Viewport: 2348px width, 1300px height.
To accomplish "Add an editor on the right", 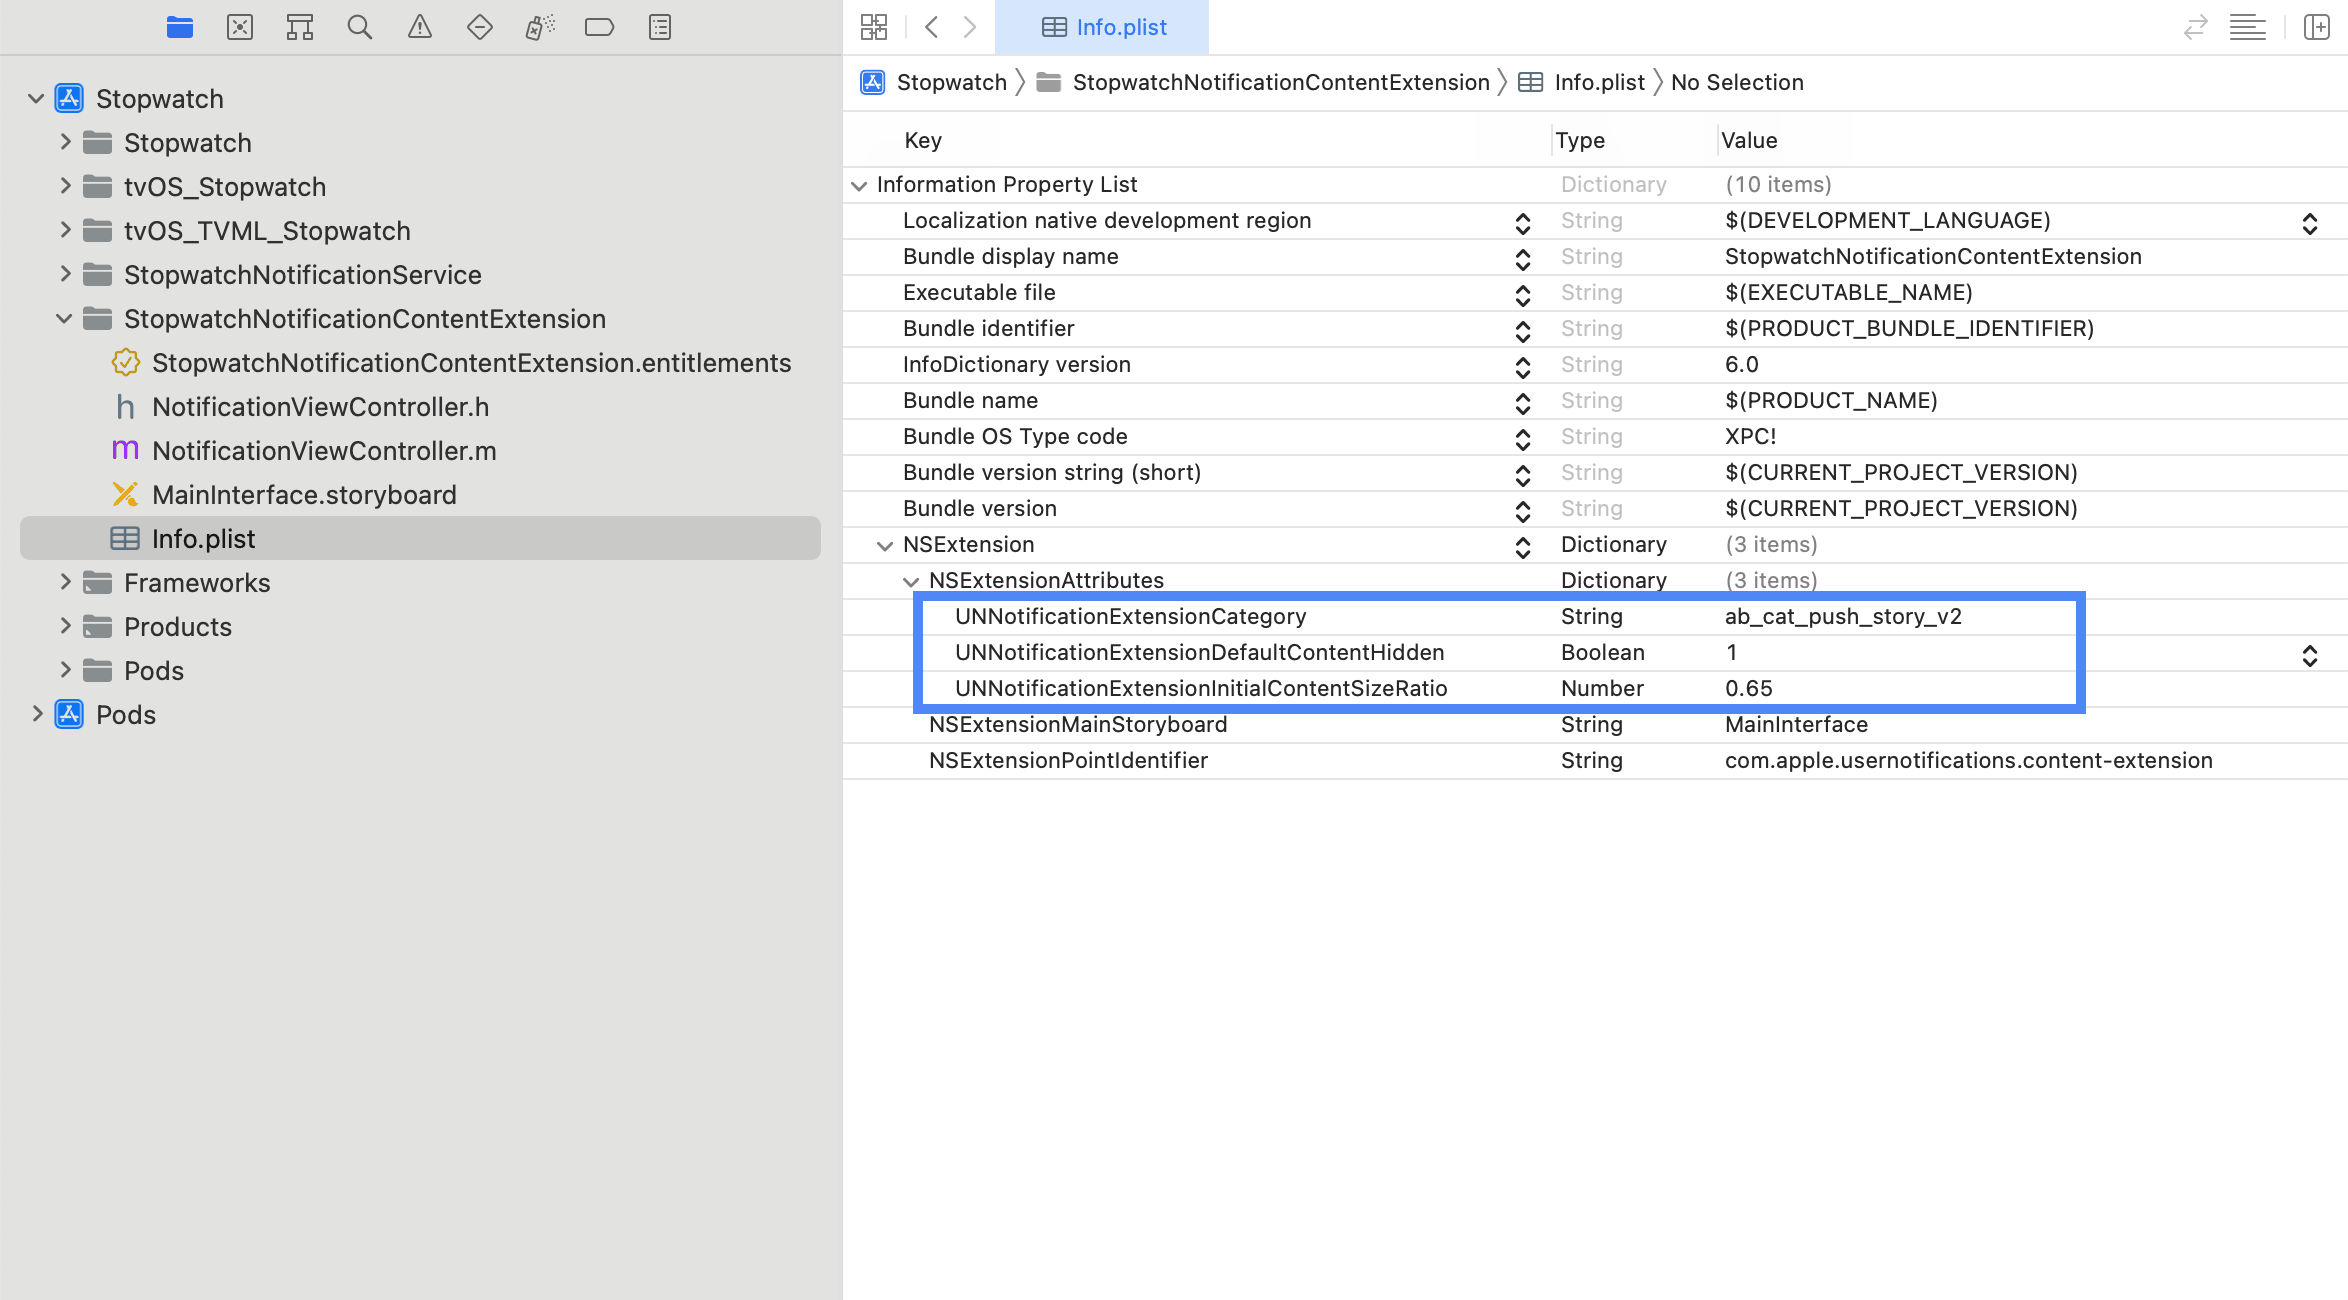I will [2316, 27].
